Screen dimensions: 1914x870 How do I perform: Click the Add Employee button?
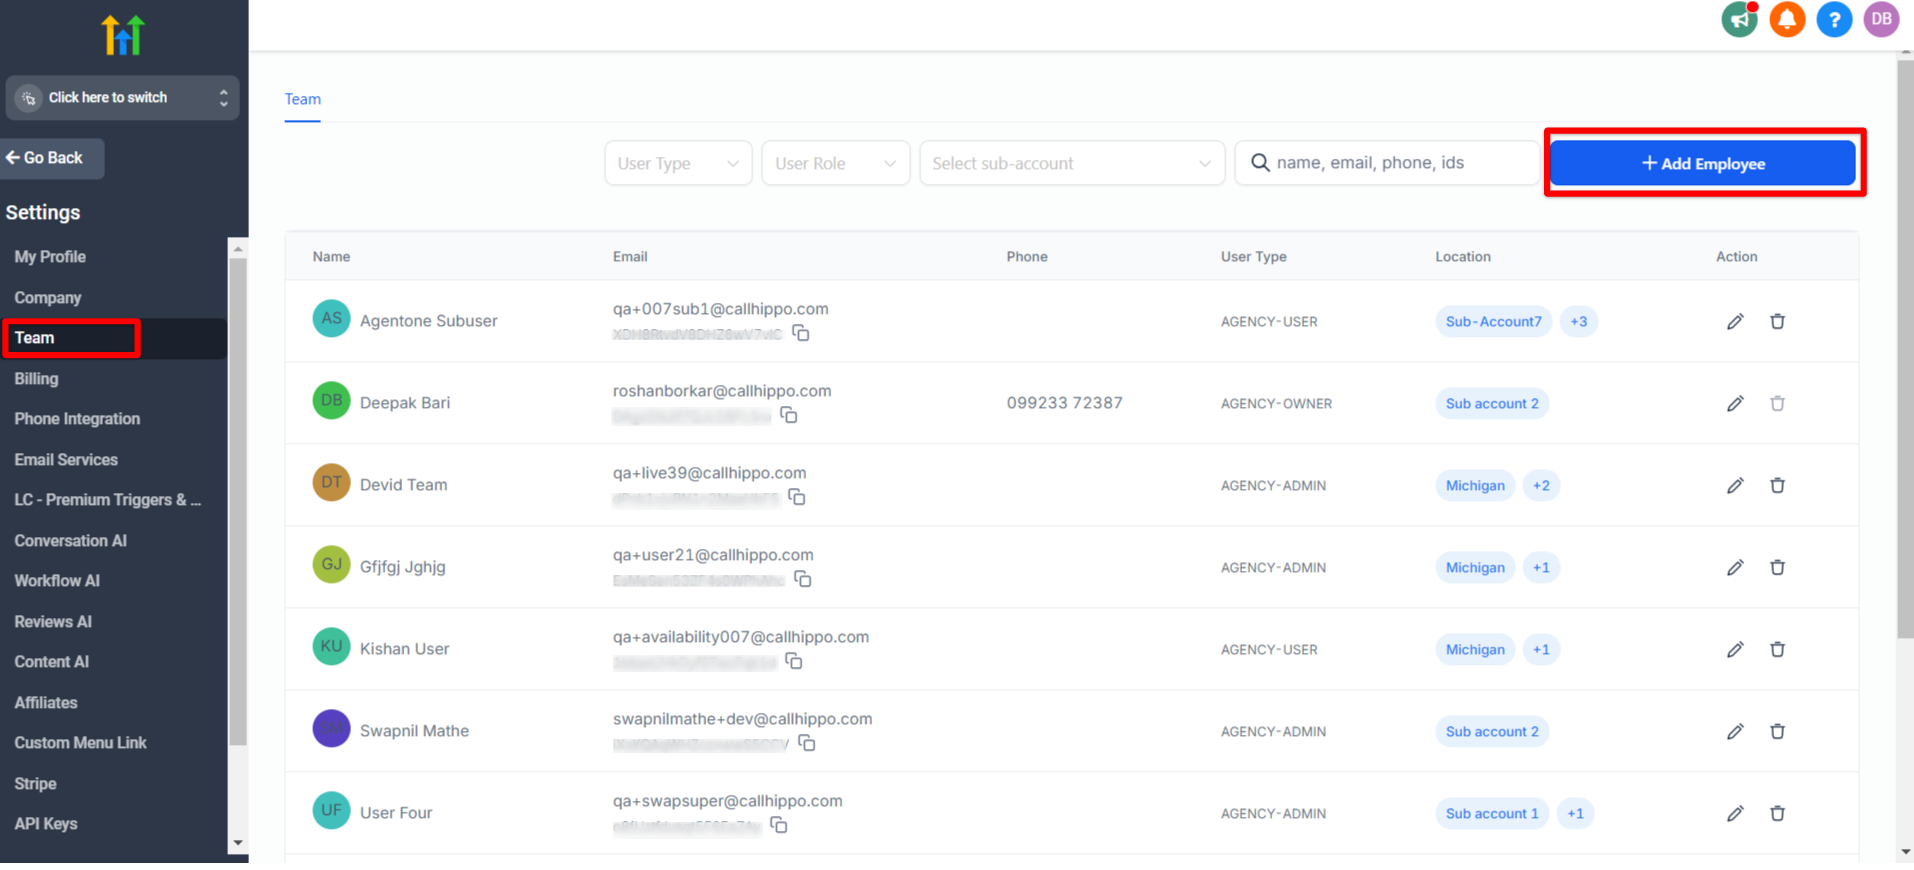pyautogui.click(x=1703, y=163)
